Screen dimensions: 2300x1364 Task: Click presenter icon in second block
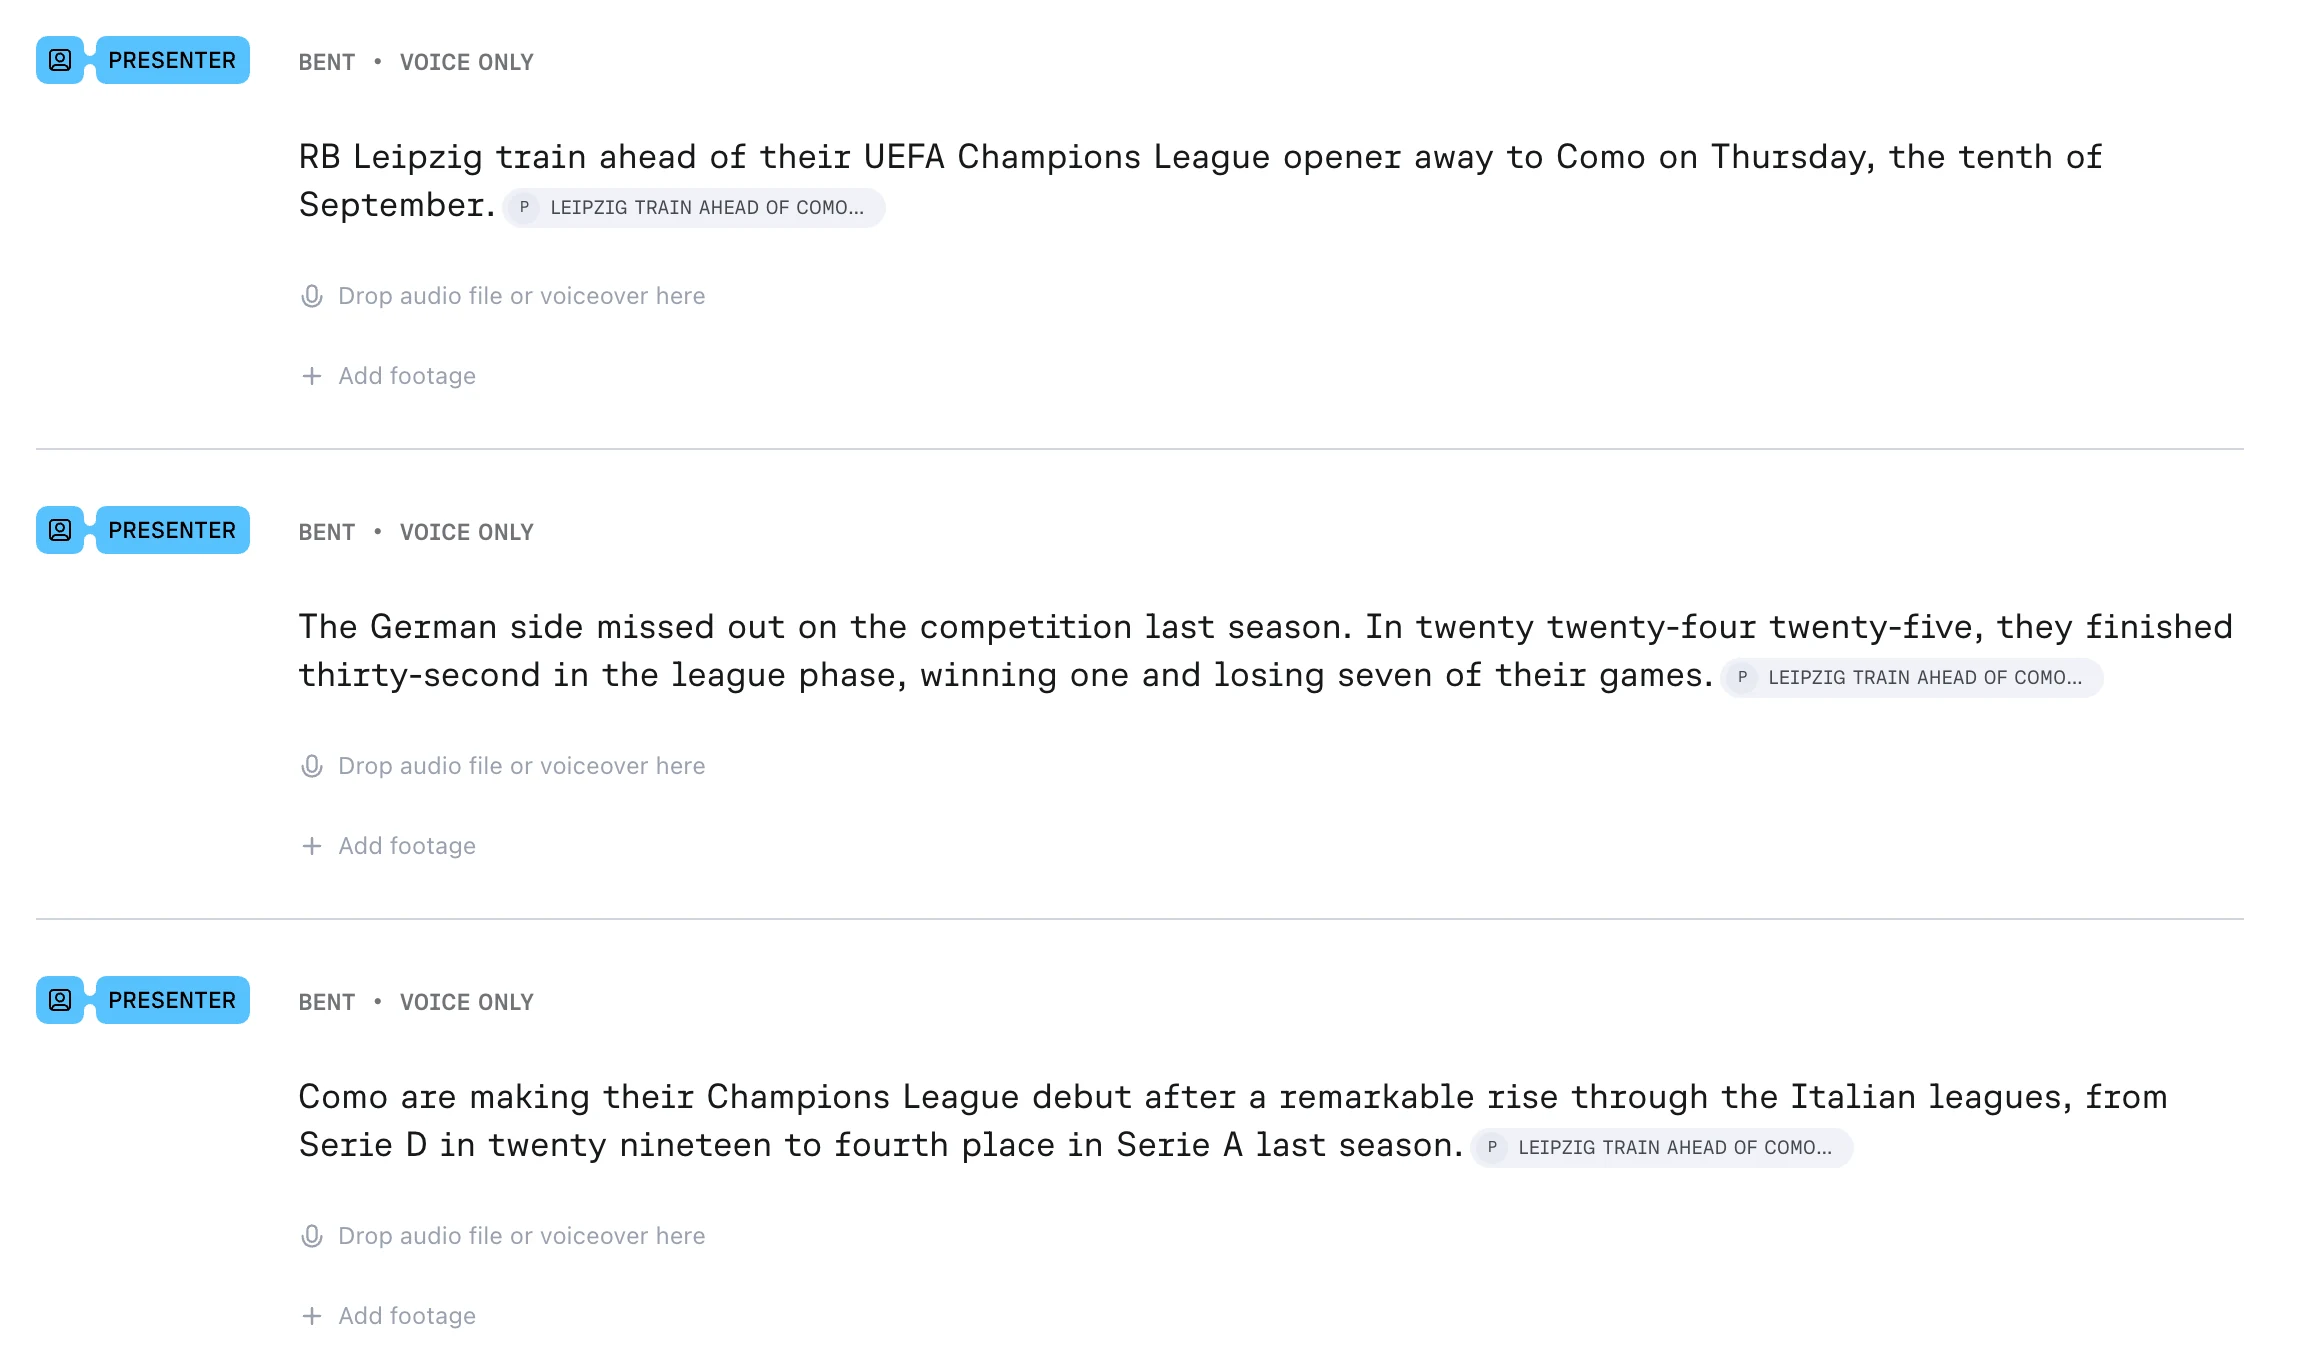coord(60,530)
